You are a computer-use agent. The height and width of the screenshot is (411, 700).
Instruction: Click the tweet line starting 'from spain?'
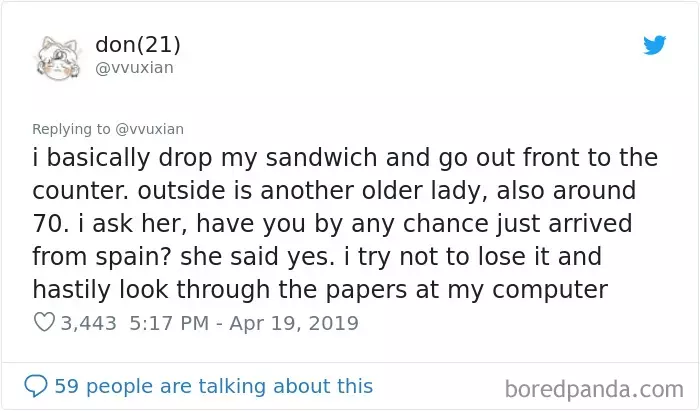pyautogui.click(x=317, y=257)
